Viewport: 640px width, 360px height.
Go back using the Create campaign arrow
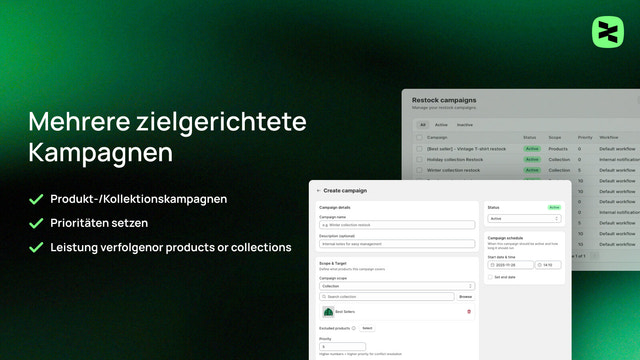[x=318, y=191]
